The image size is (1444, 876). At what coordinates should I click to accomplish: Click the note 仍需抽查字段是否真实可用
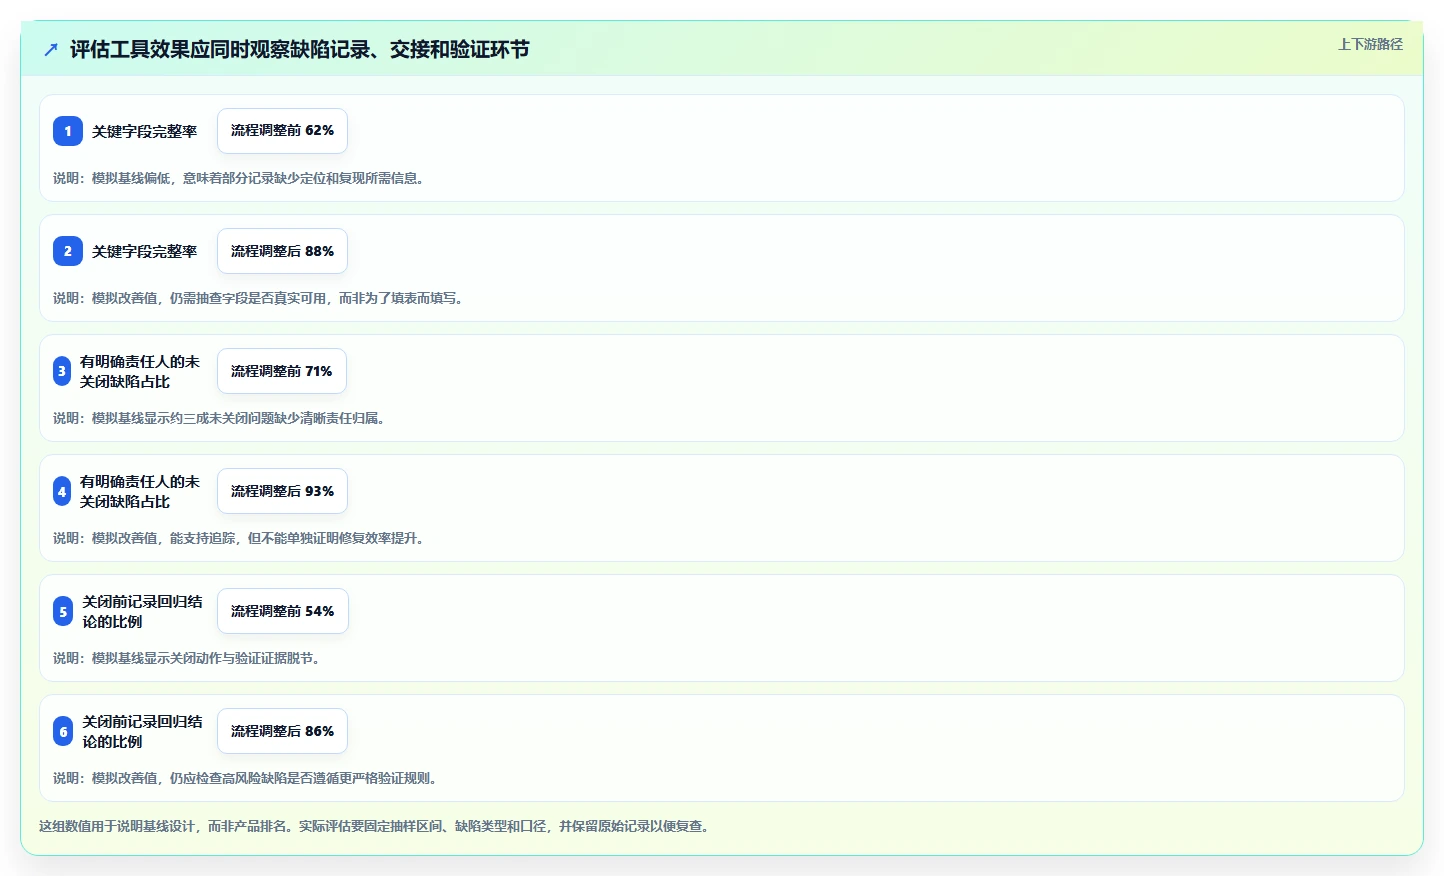click(260, 298)
